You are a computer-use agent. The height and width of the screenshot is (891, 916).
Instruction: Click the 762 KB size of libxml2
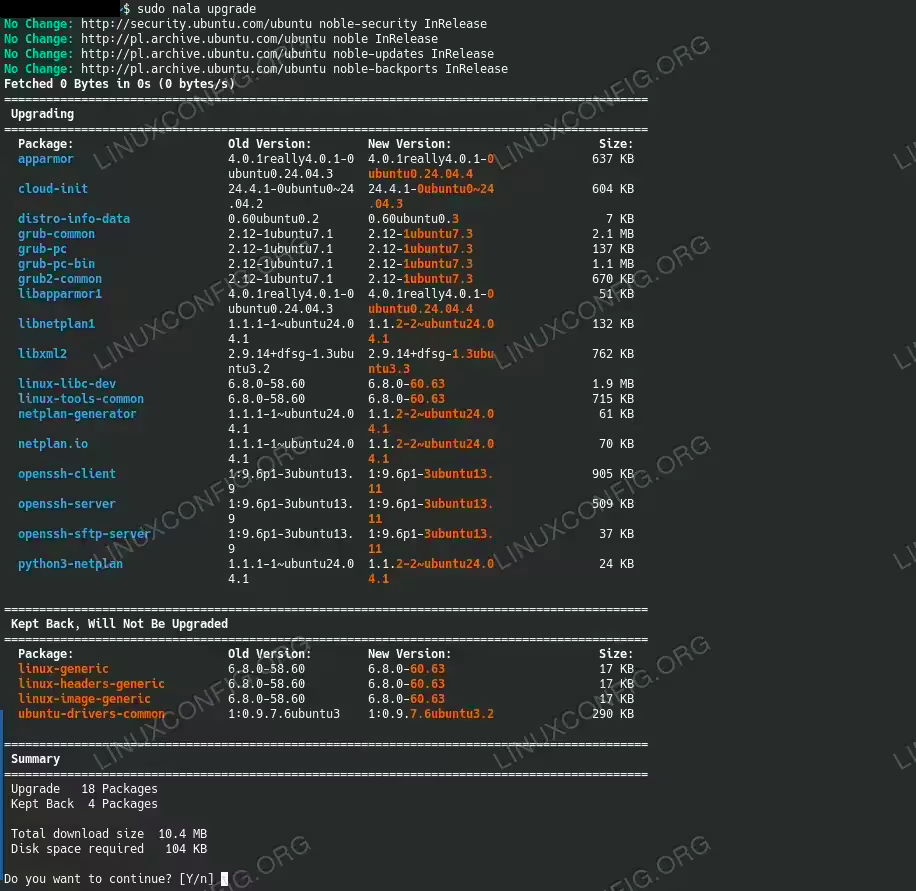(x=613, y=353)
